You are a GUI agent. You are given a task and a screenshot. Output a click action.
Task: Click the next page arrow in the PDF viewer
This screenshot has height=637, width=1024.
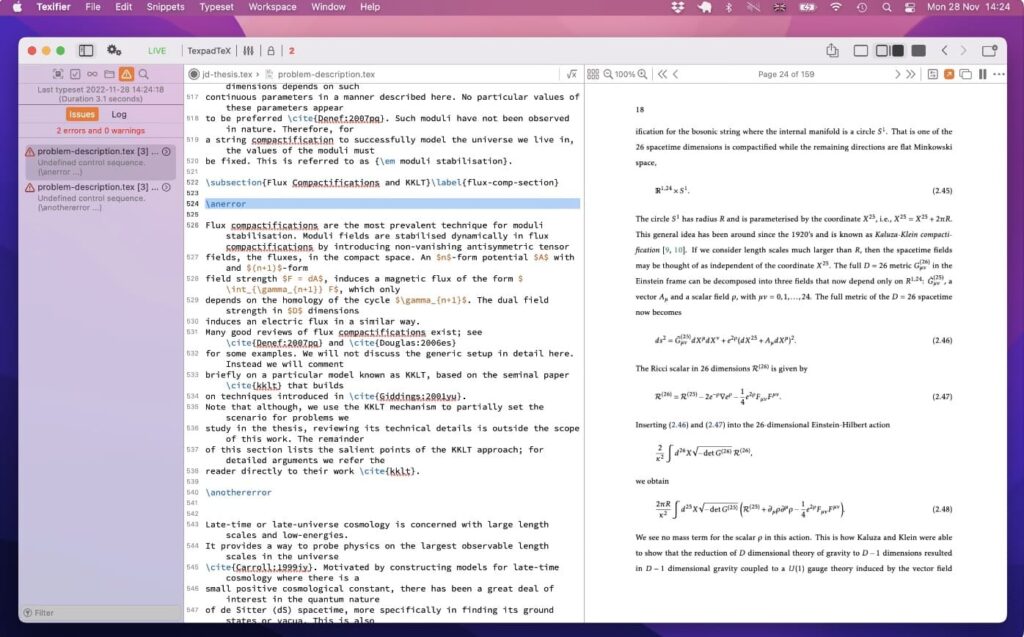click(900, 73)
